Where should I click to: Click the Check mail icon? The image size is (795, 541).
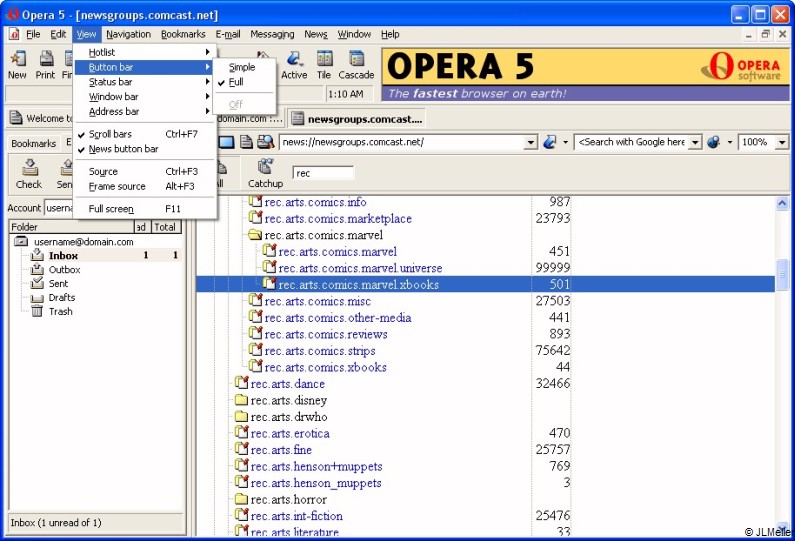click(29, 167)
